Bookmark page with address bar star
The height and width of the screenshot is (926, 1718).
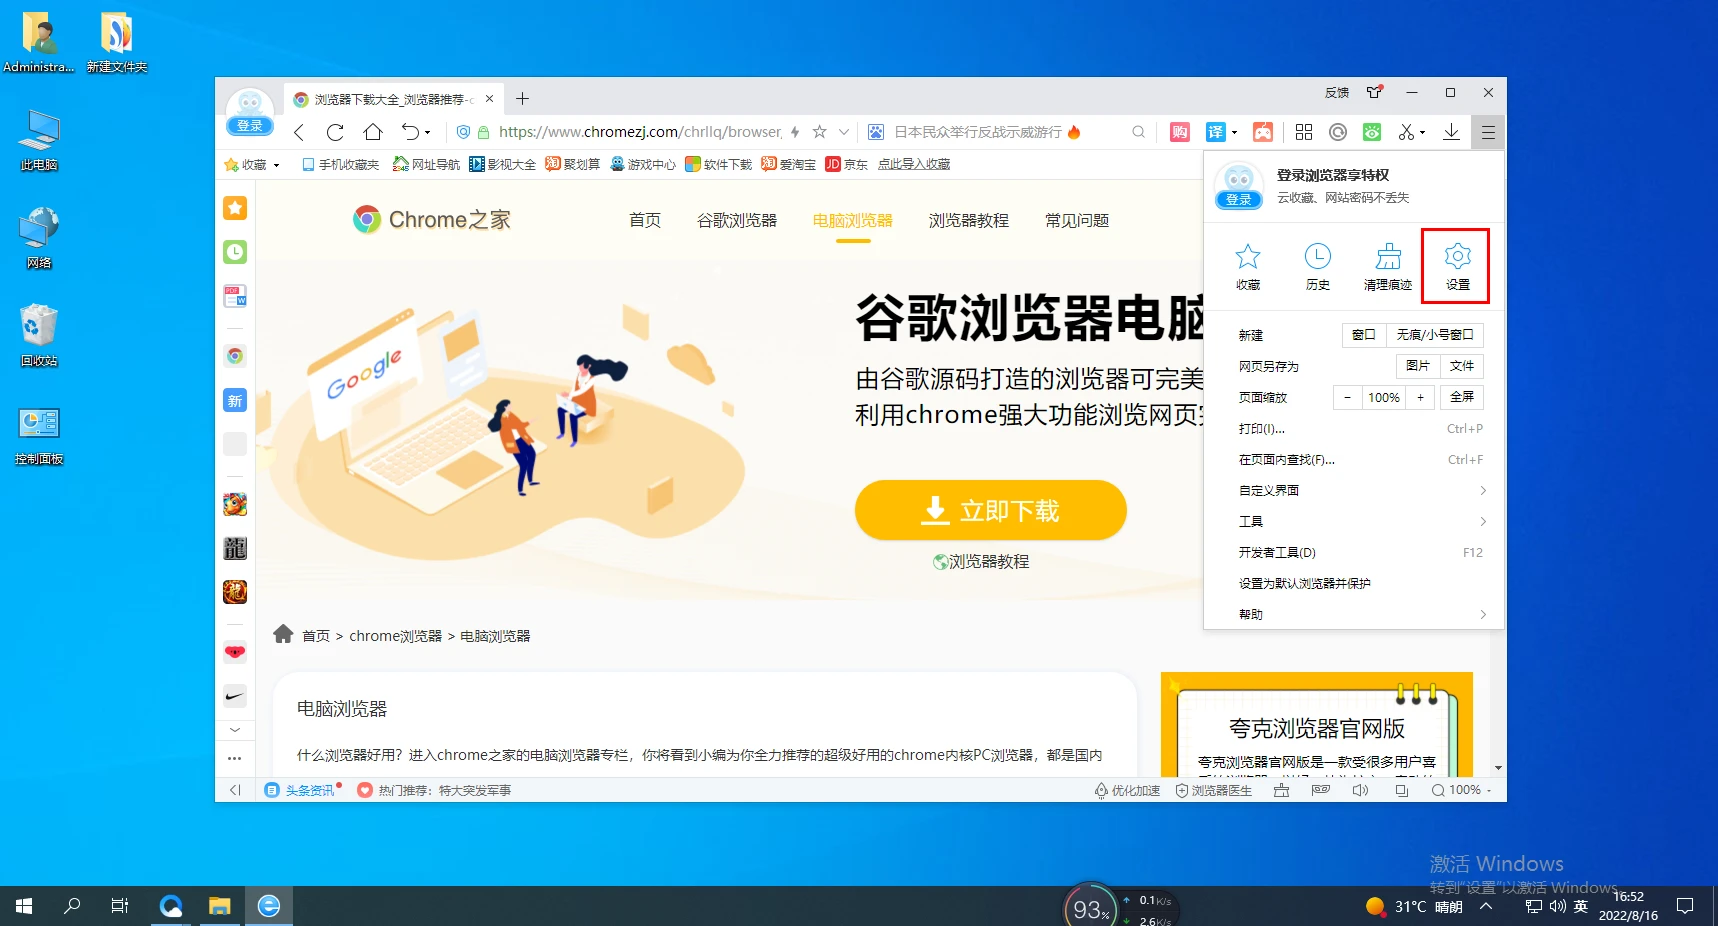820,132
